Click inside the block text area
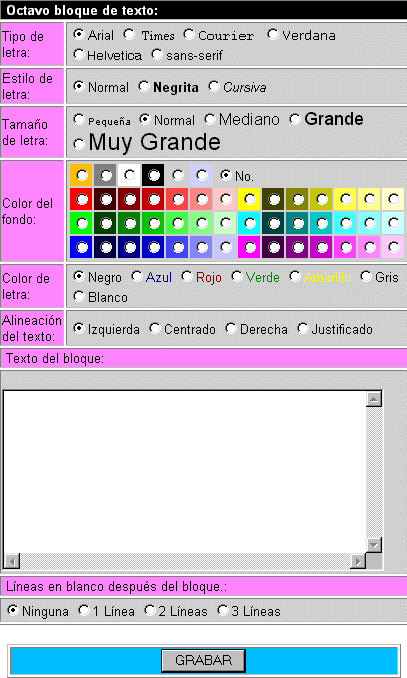 tap(185, 472)
